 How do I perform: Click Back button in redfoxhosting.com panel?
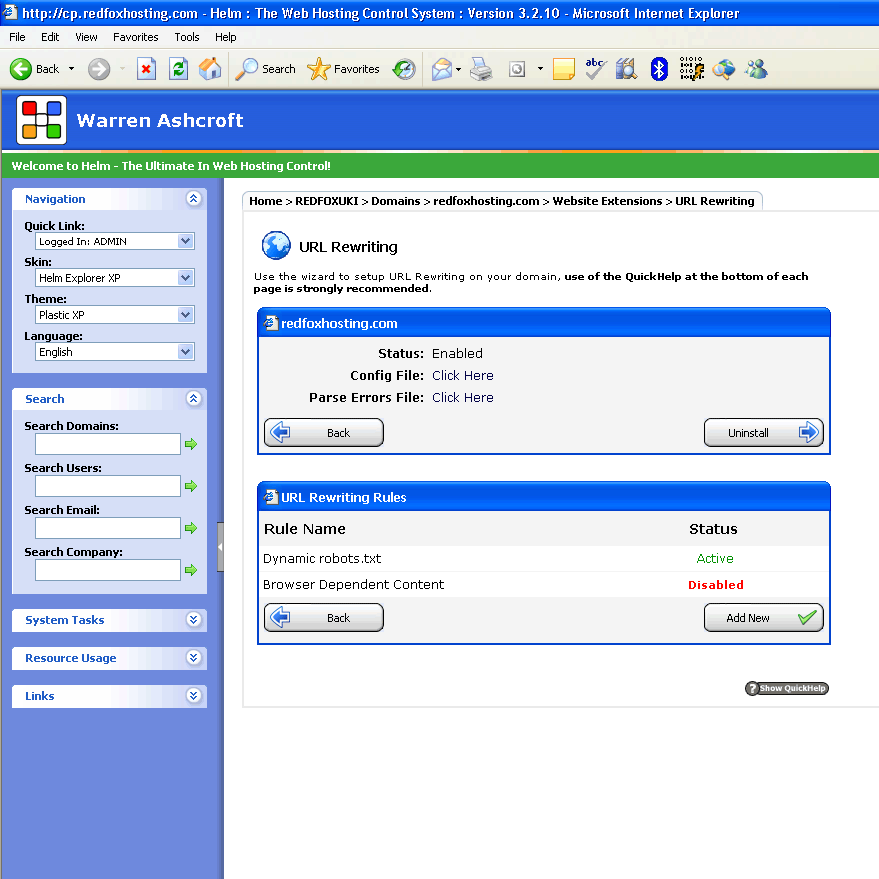point(324,432)
